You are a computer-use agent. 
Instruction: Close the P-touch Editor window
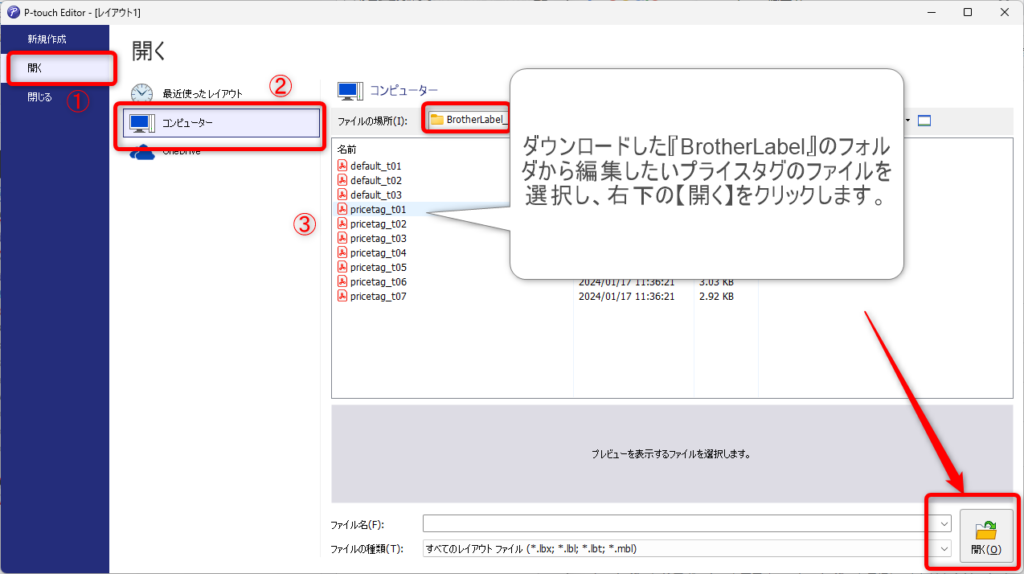tap(1004, 12)
